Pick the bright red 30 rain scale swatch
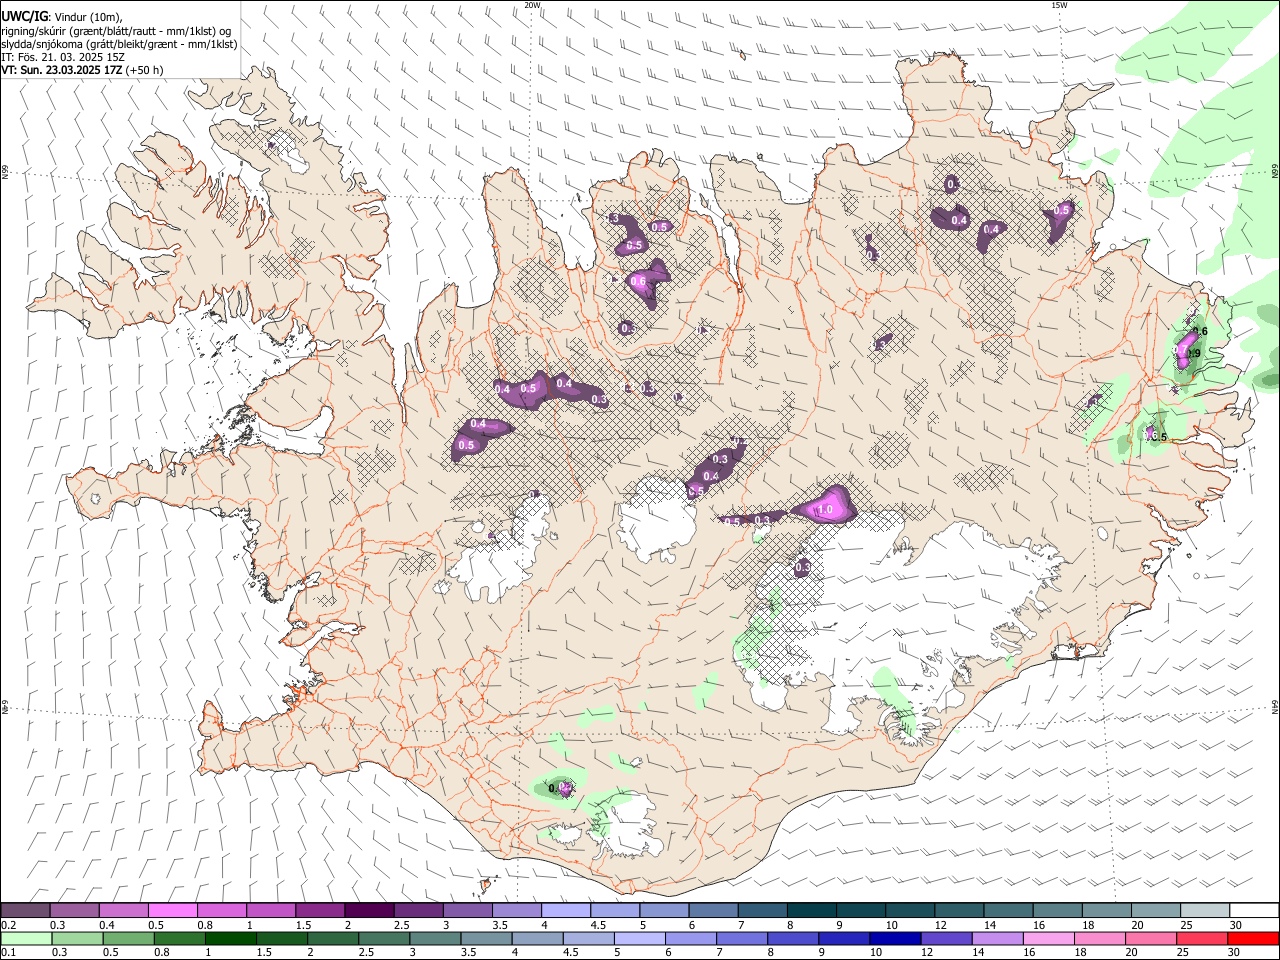This screenshot has height=960, width=1280. [1253, 939]
